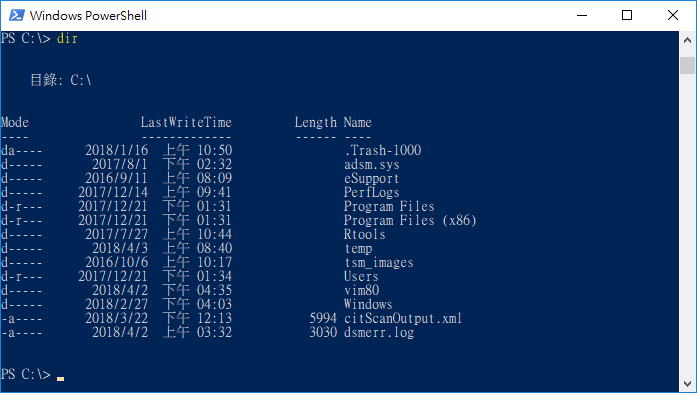Click the file length value 5994
Image resolution: width=697 pixels, height=393 pixels.
(323, 318)
